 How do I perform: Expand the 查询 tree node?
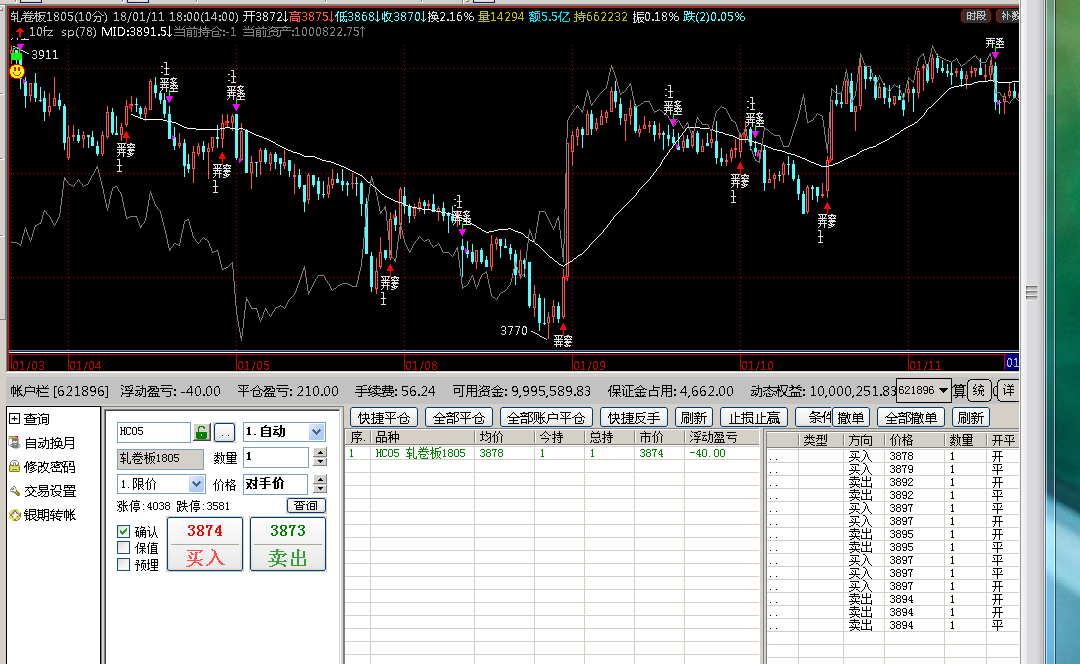click(14, 419)
